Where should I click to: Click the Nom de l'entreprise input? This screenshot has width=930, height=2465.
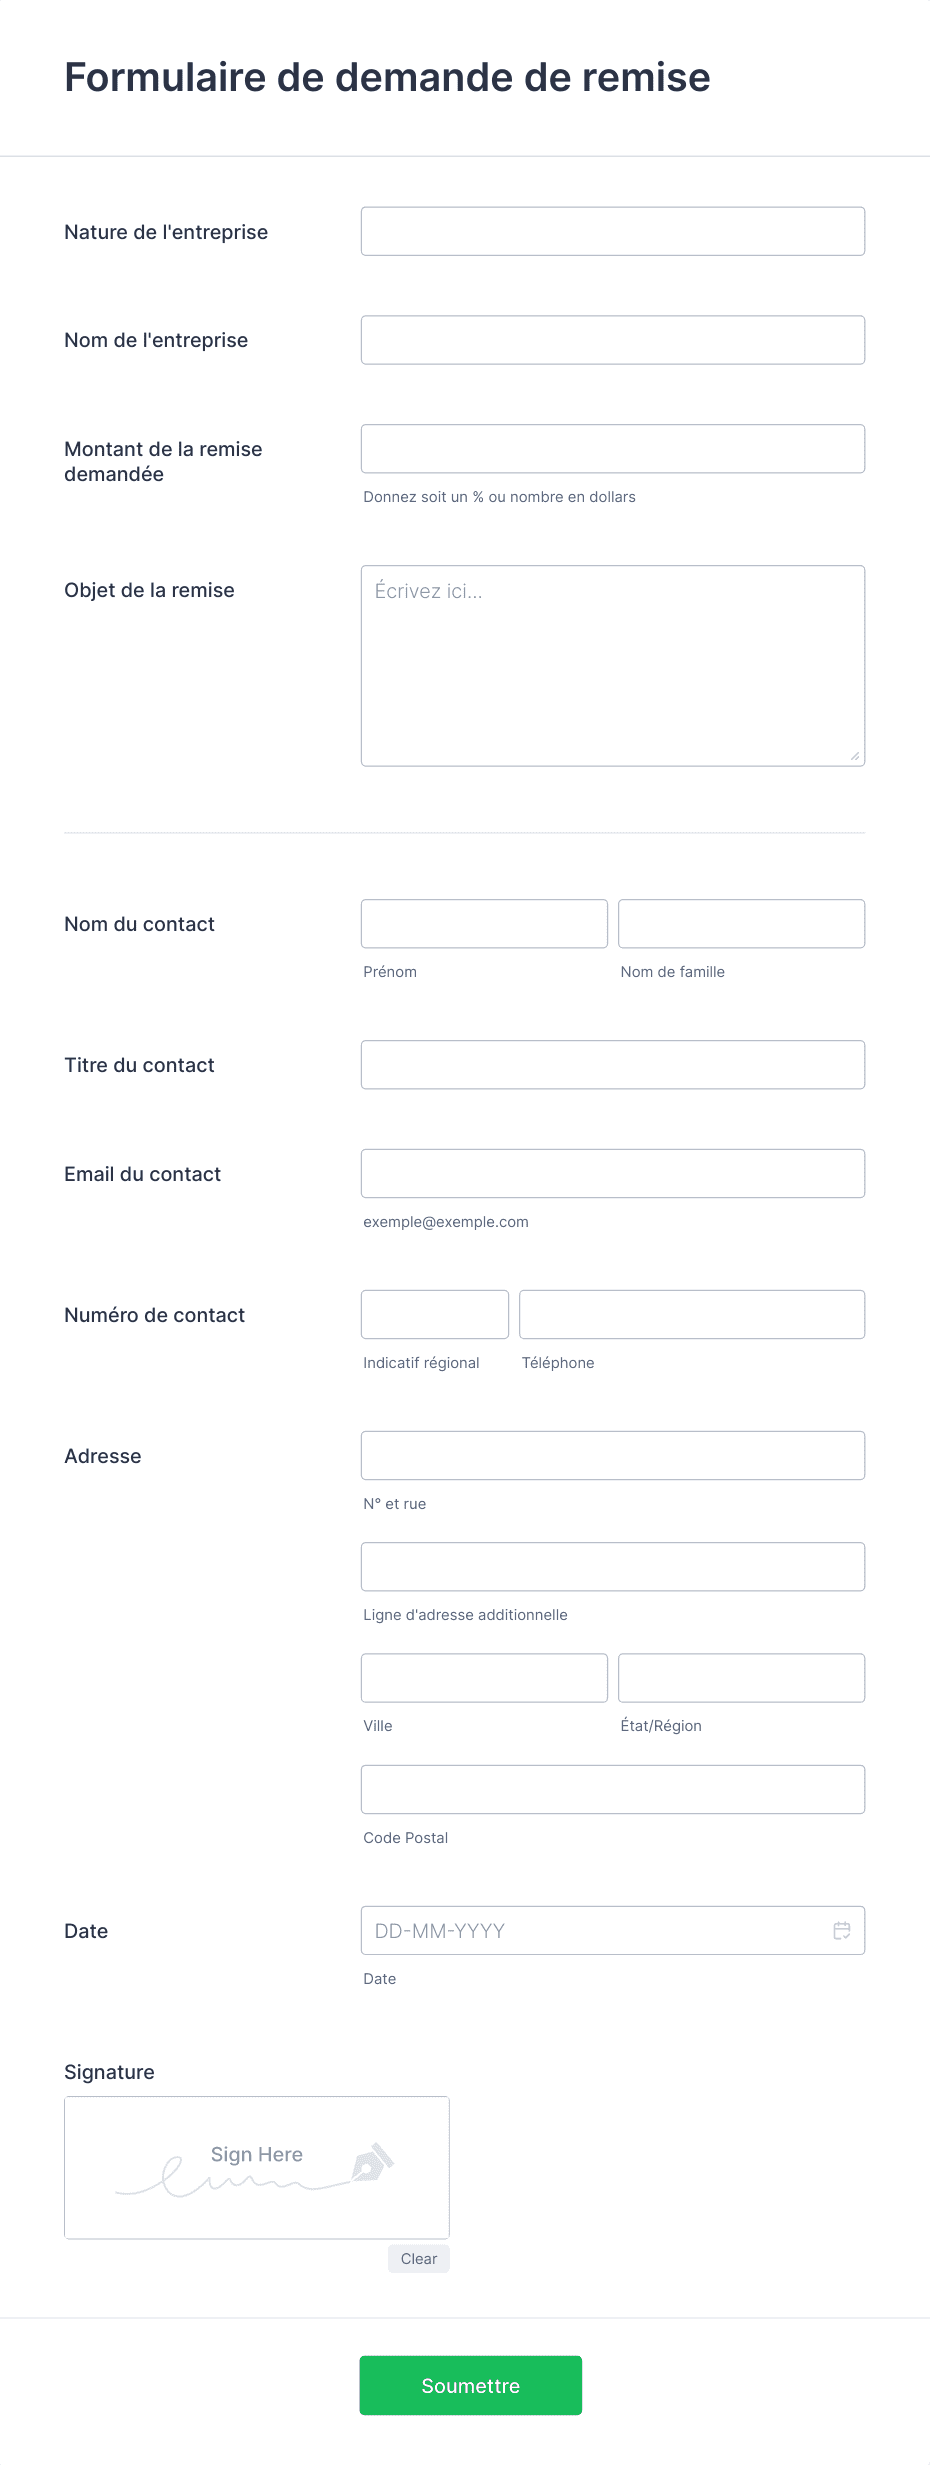pyautogui.click(x=613, y=340)
